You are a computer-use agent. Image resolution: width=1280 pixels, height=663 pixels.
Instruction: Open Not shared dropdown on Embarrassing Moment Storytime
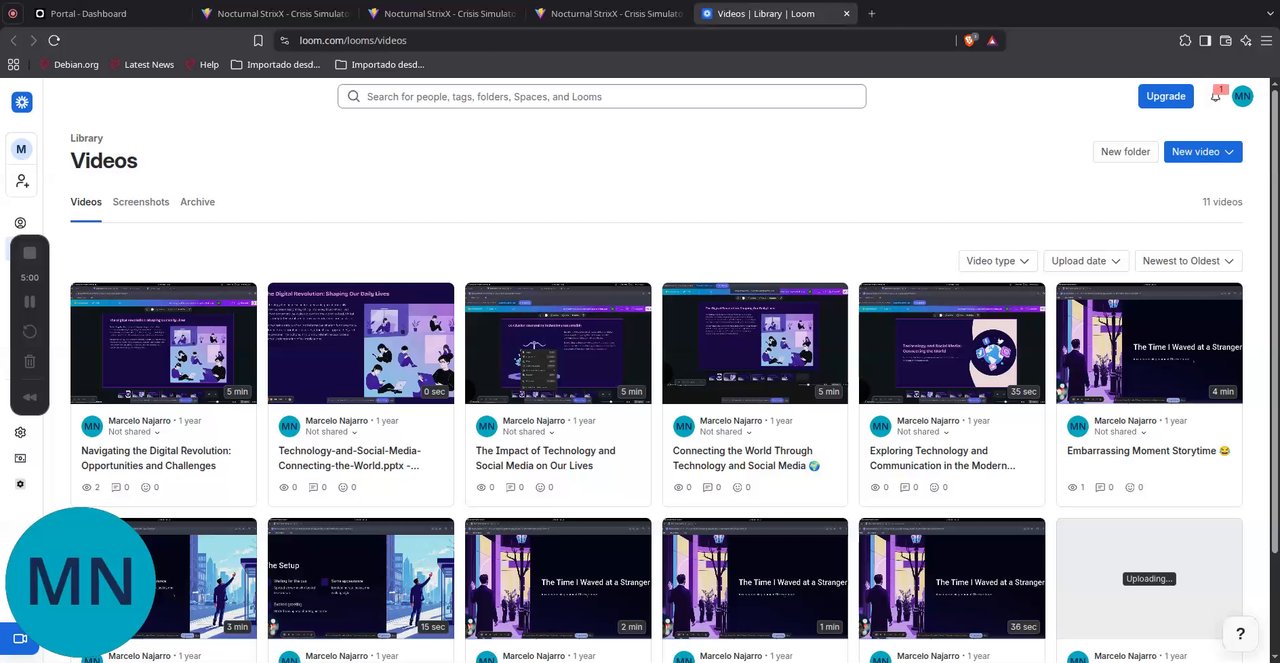coord(1120,432)
